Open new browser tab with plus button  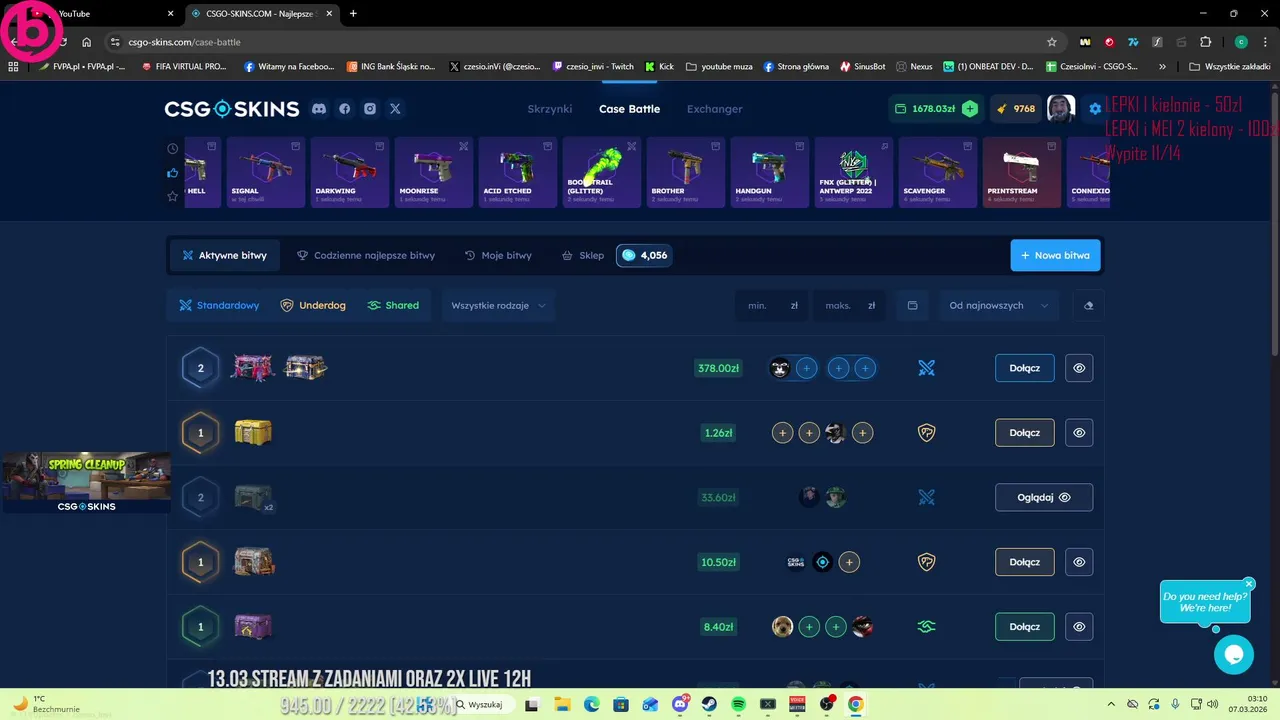click(x=353, y=14)
